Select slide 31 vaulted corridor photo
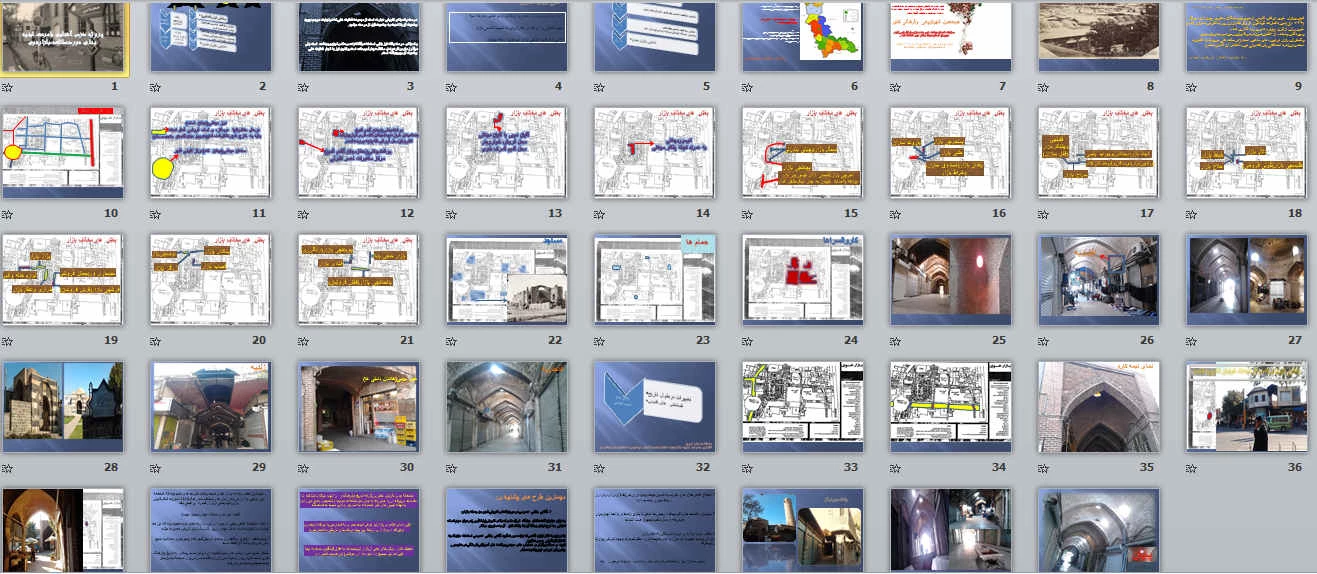 tap(507, 406)
